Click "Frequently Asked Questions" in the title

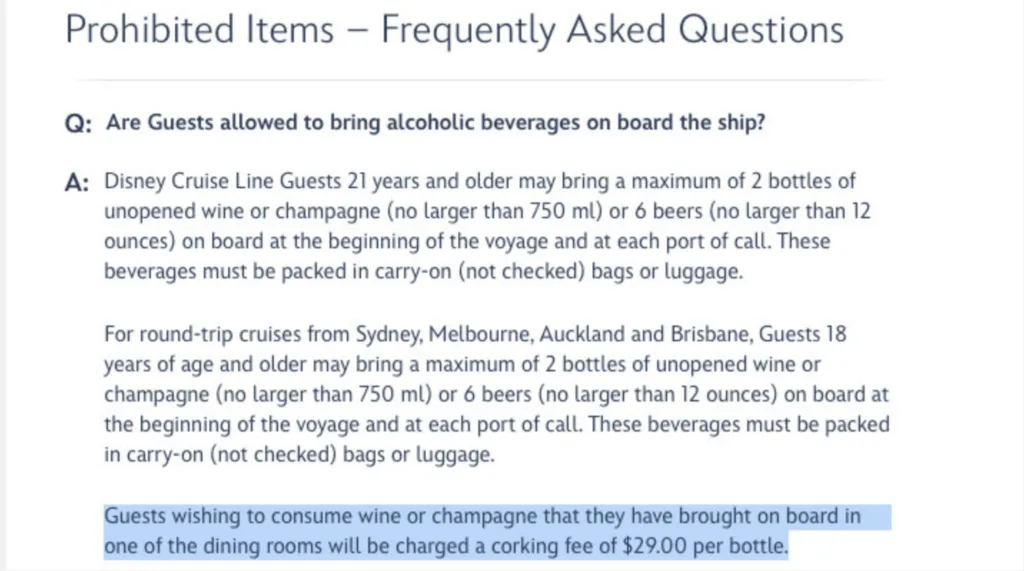[x=612, y=31]
